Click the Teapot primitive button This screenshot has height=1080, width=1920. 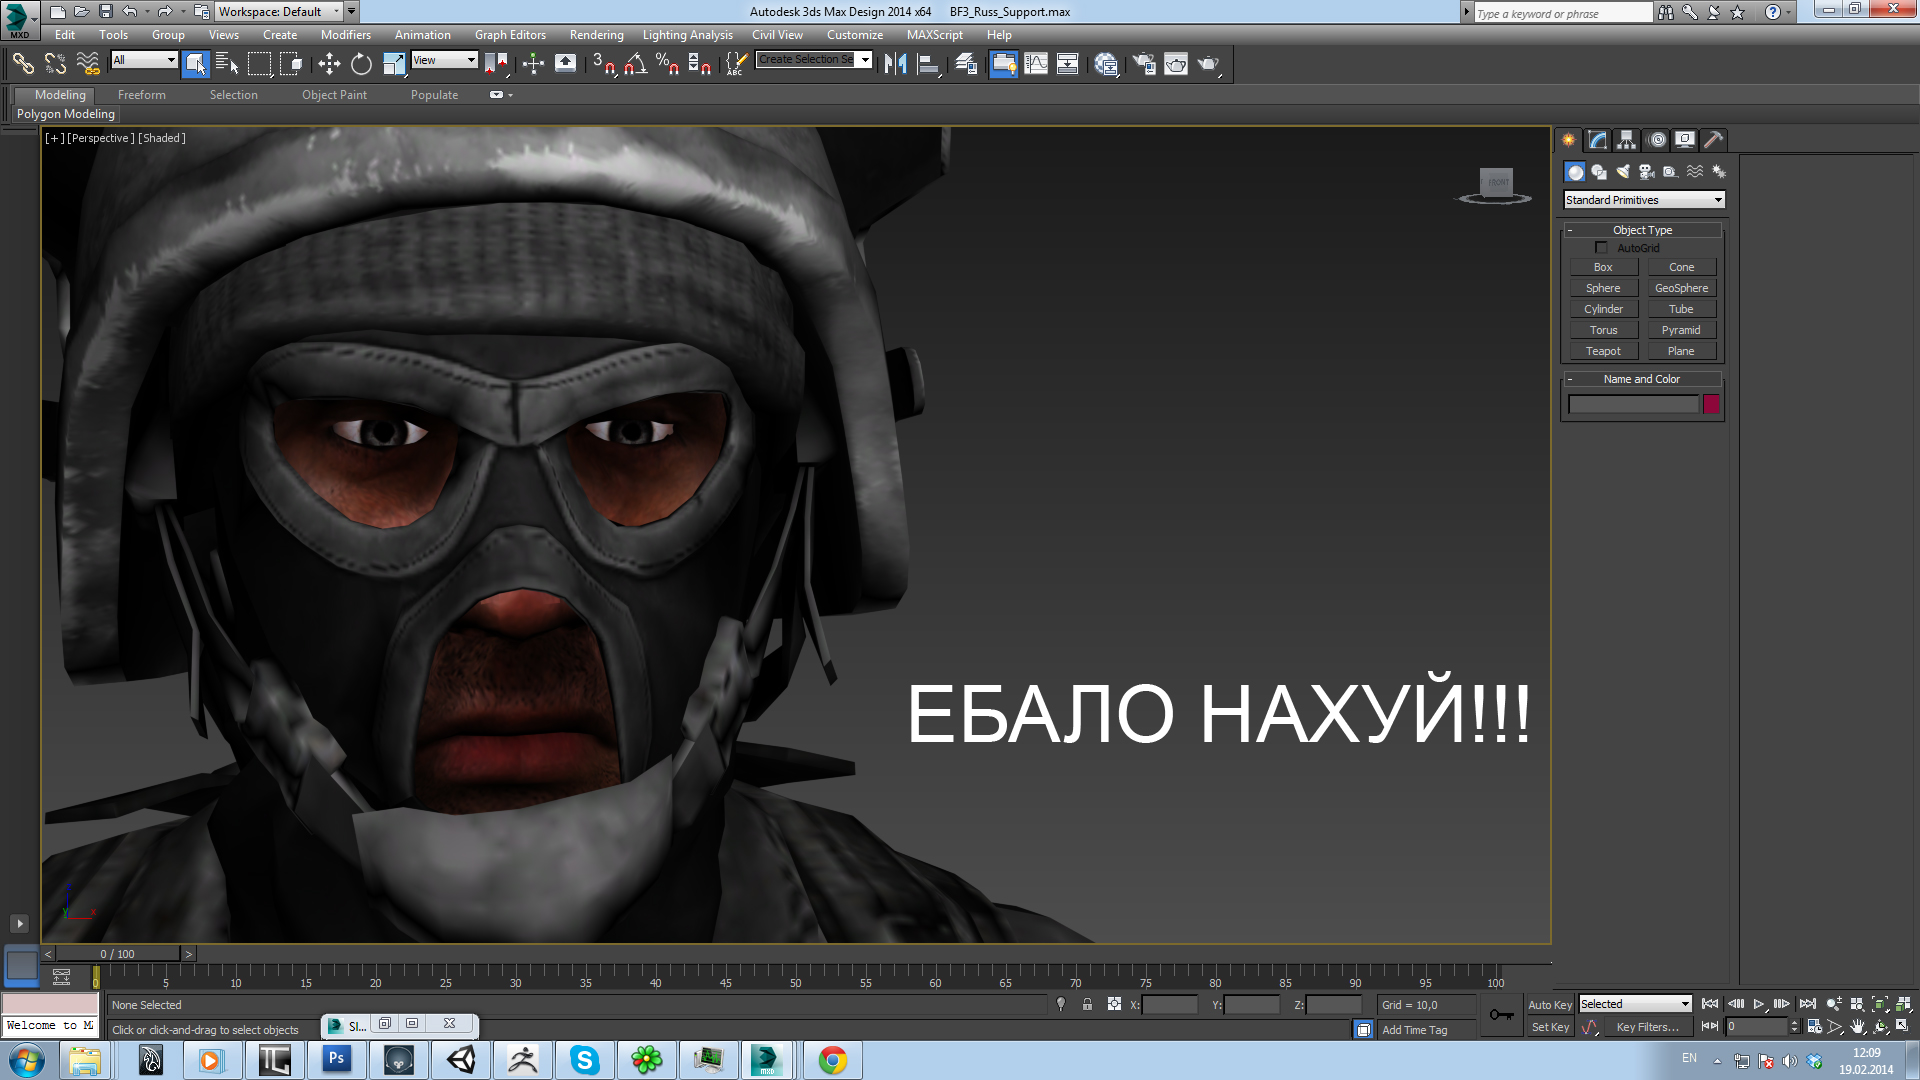tap(1603, 351)
